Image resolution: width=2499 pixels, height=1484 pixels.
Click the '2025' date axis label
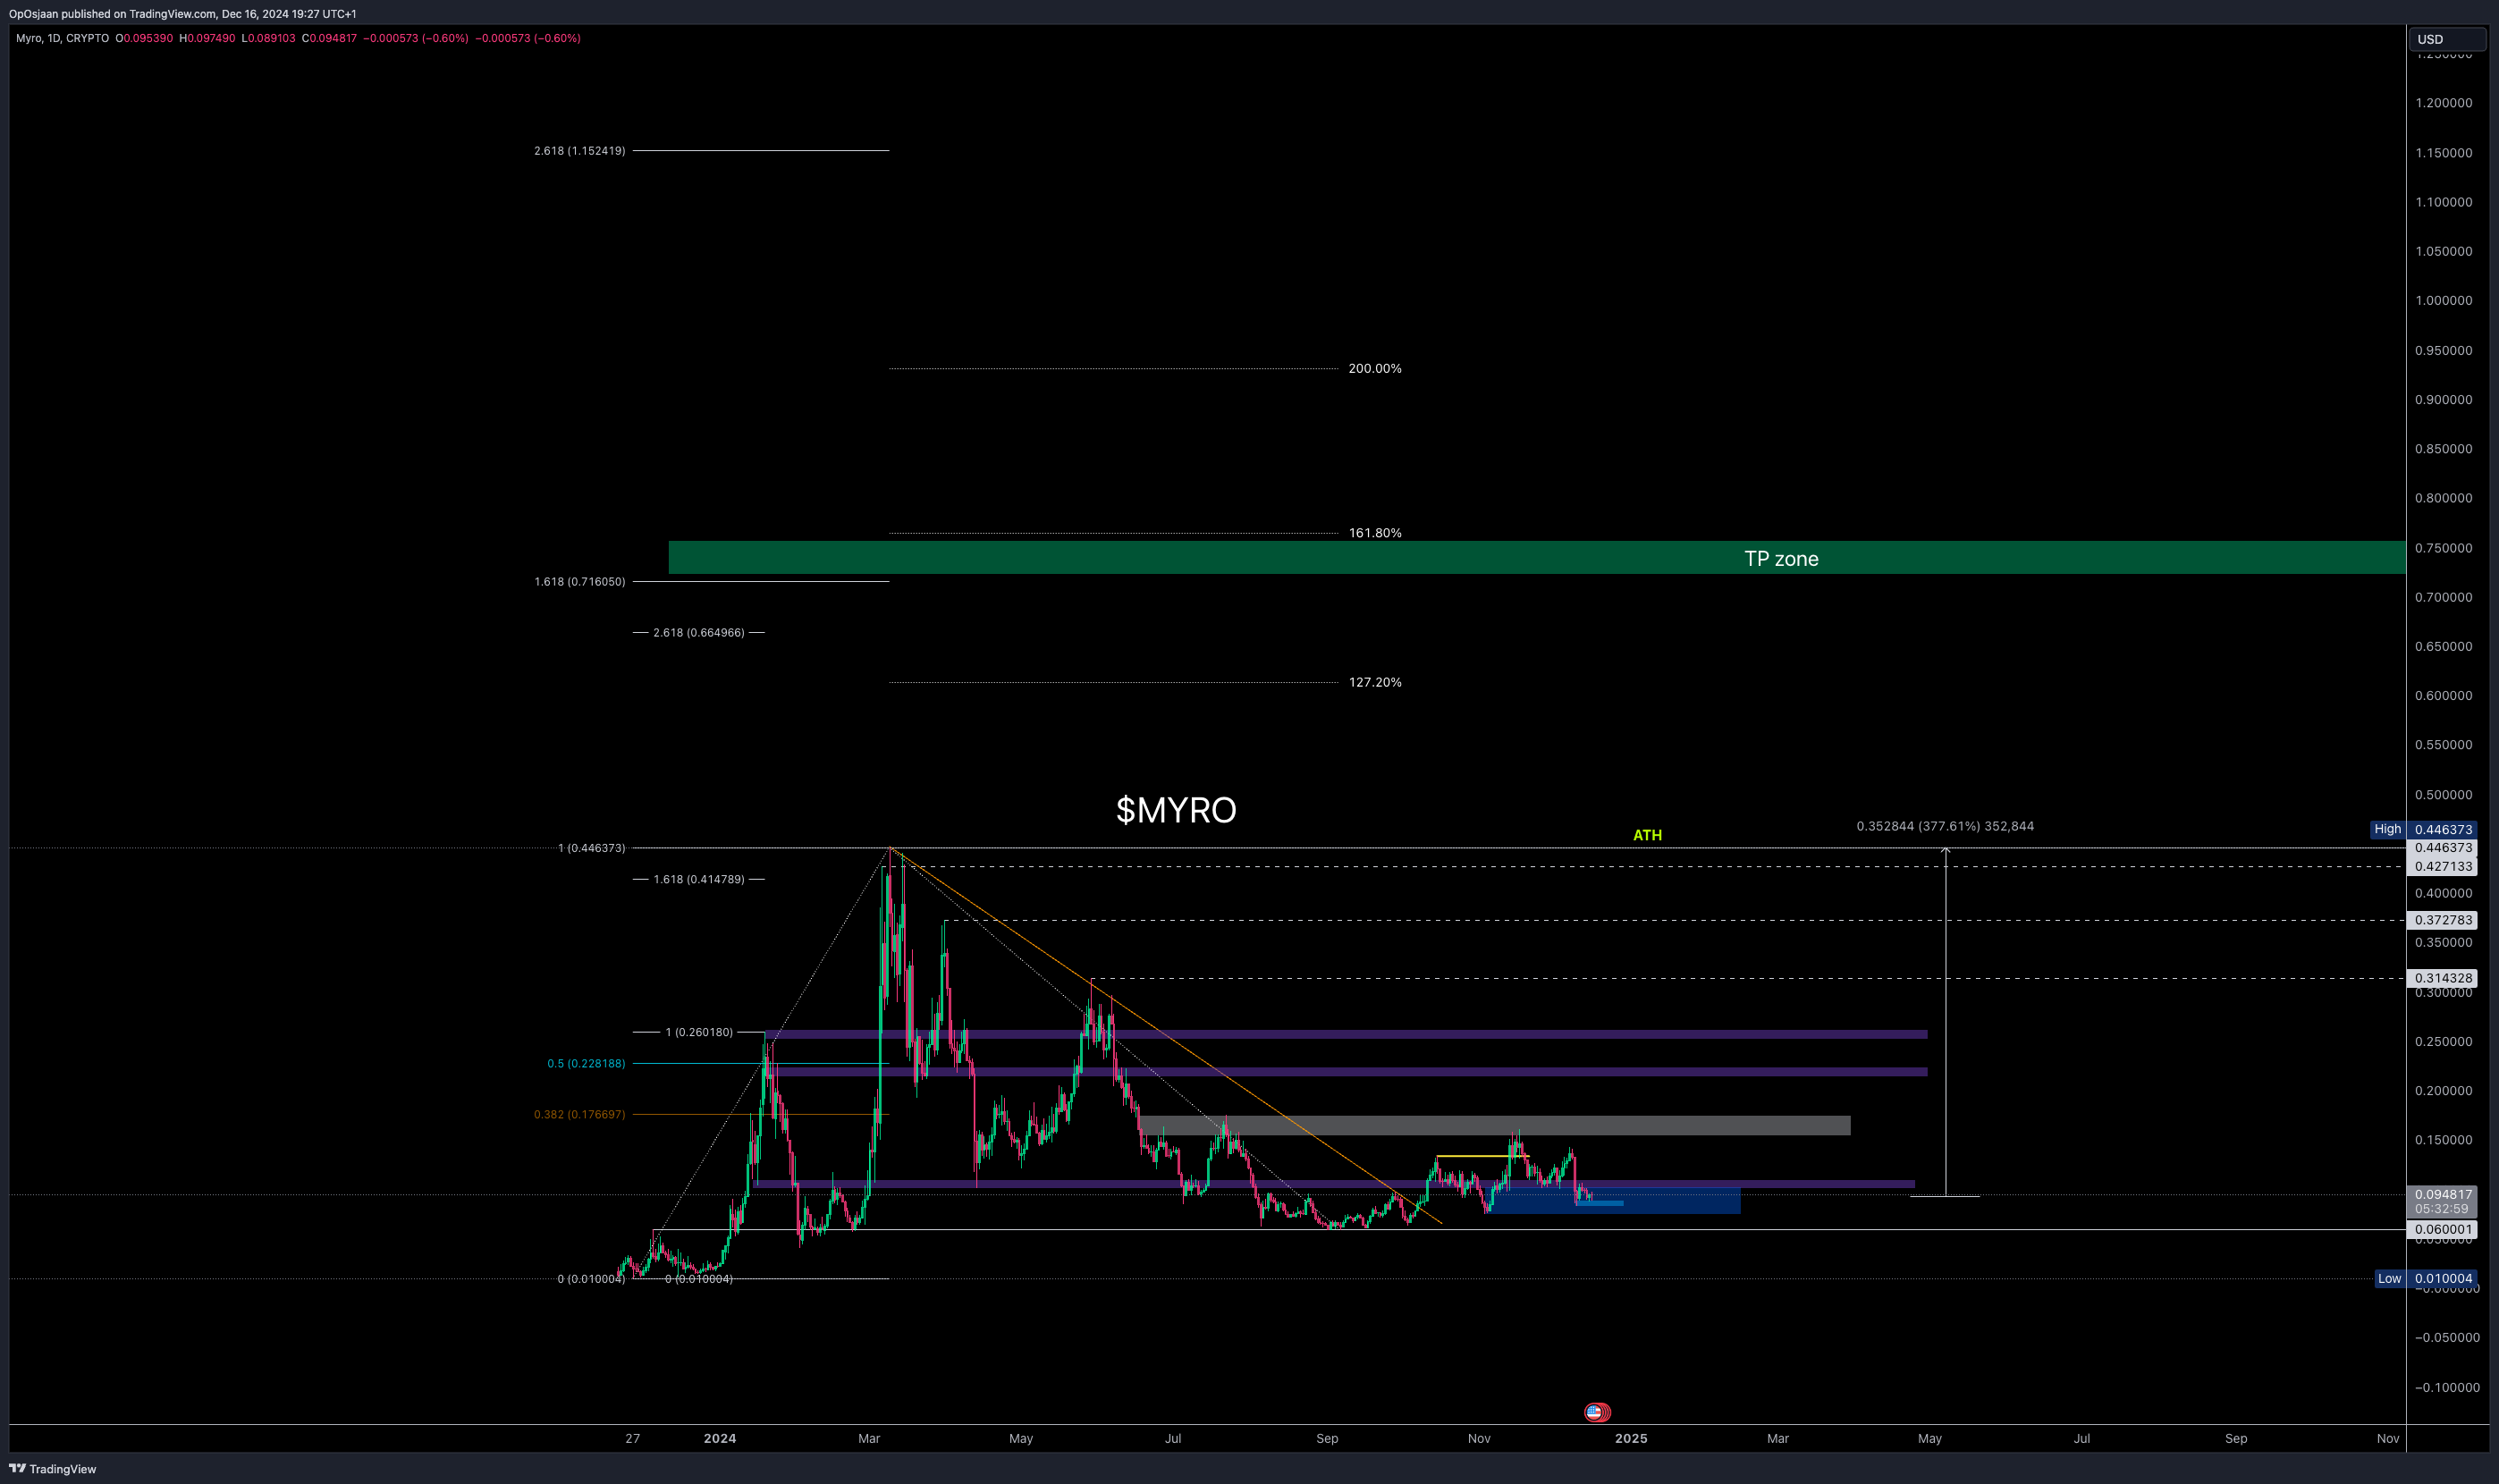click(x=1631, y=1439)
